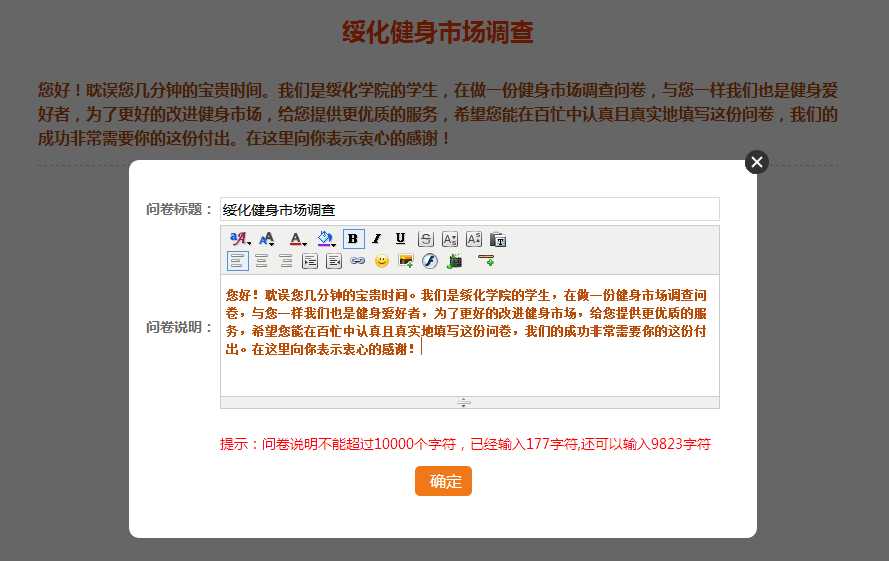Toggle underline formatting
This screenshot has height=561, width=889.
[400, 239]
